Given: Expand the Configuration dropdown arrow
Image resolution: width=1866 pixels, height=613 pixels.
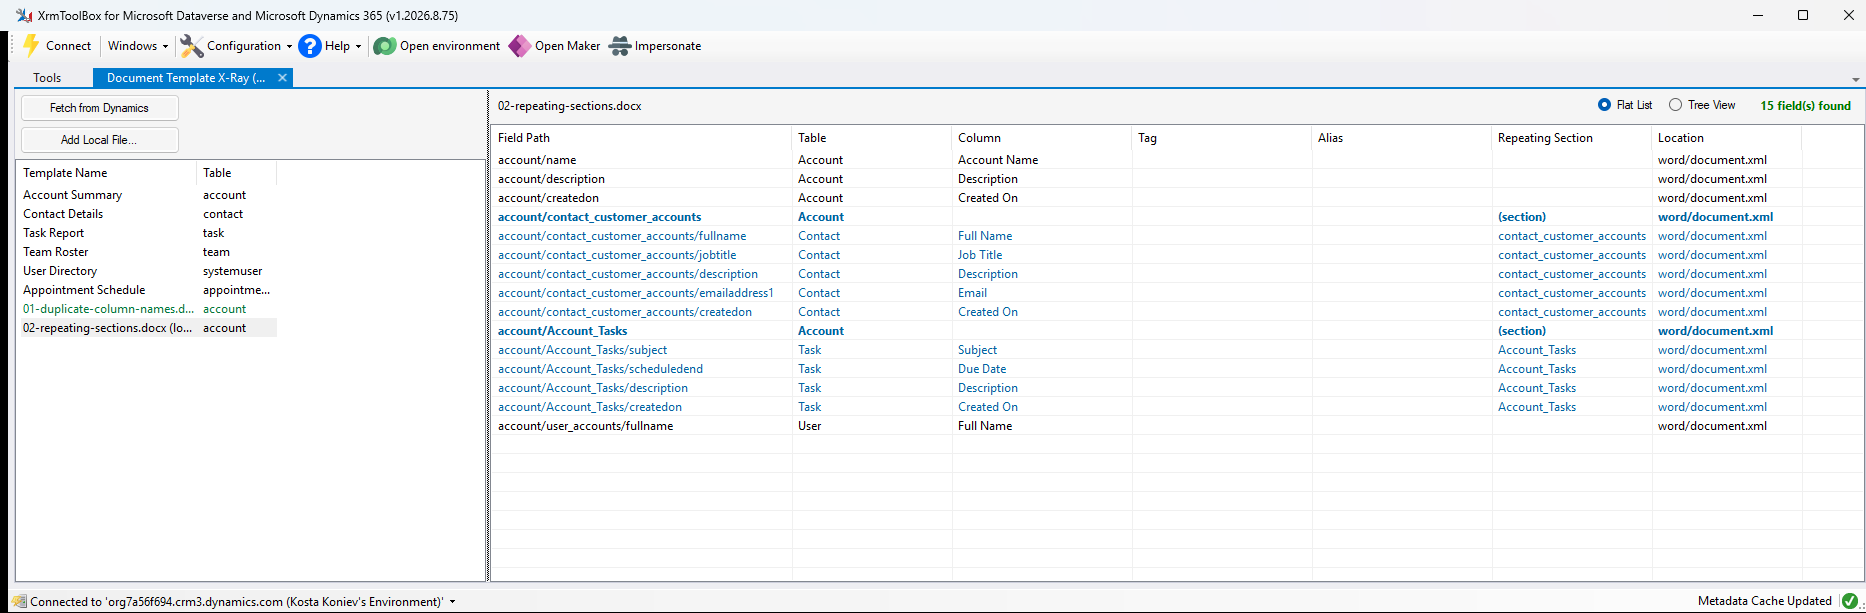Looking at the screenshot, I should tap(289, 46).
